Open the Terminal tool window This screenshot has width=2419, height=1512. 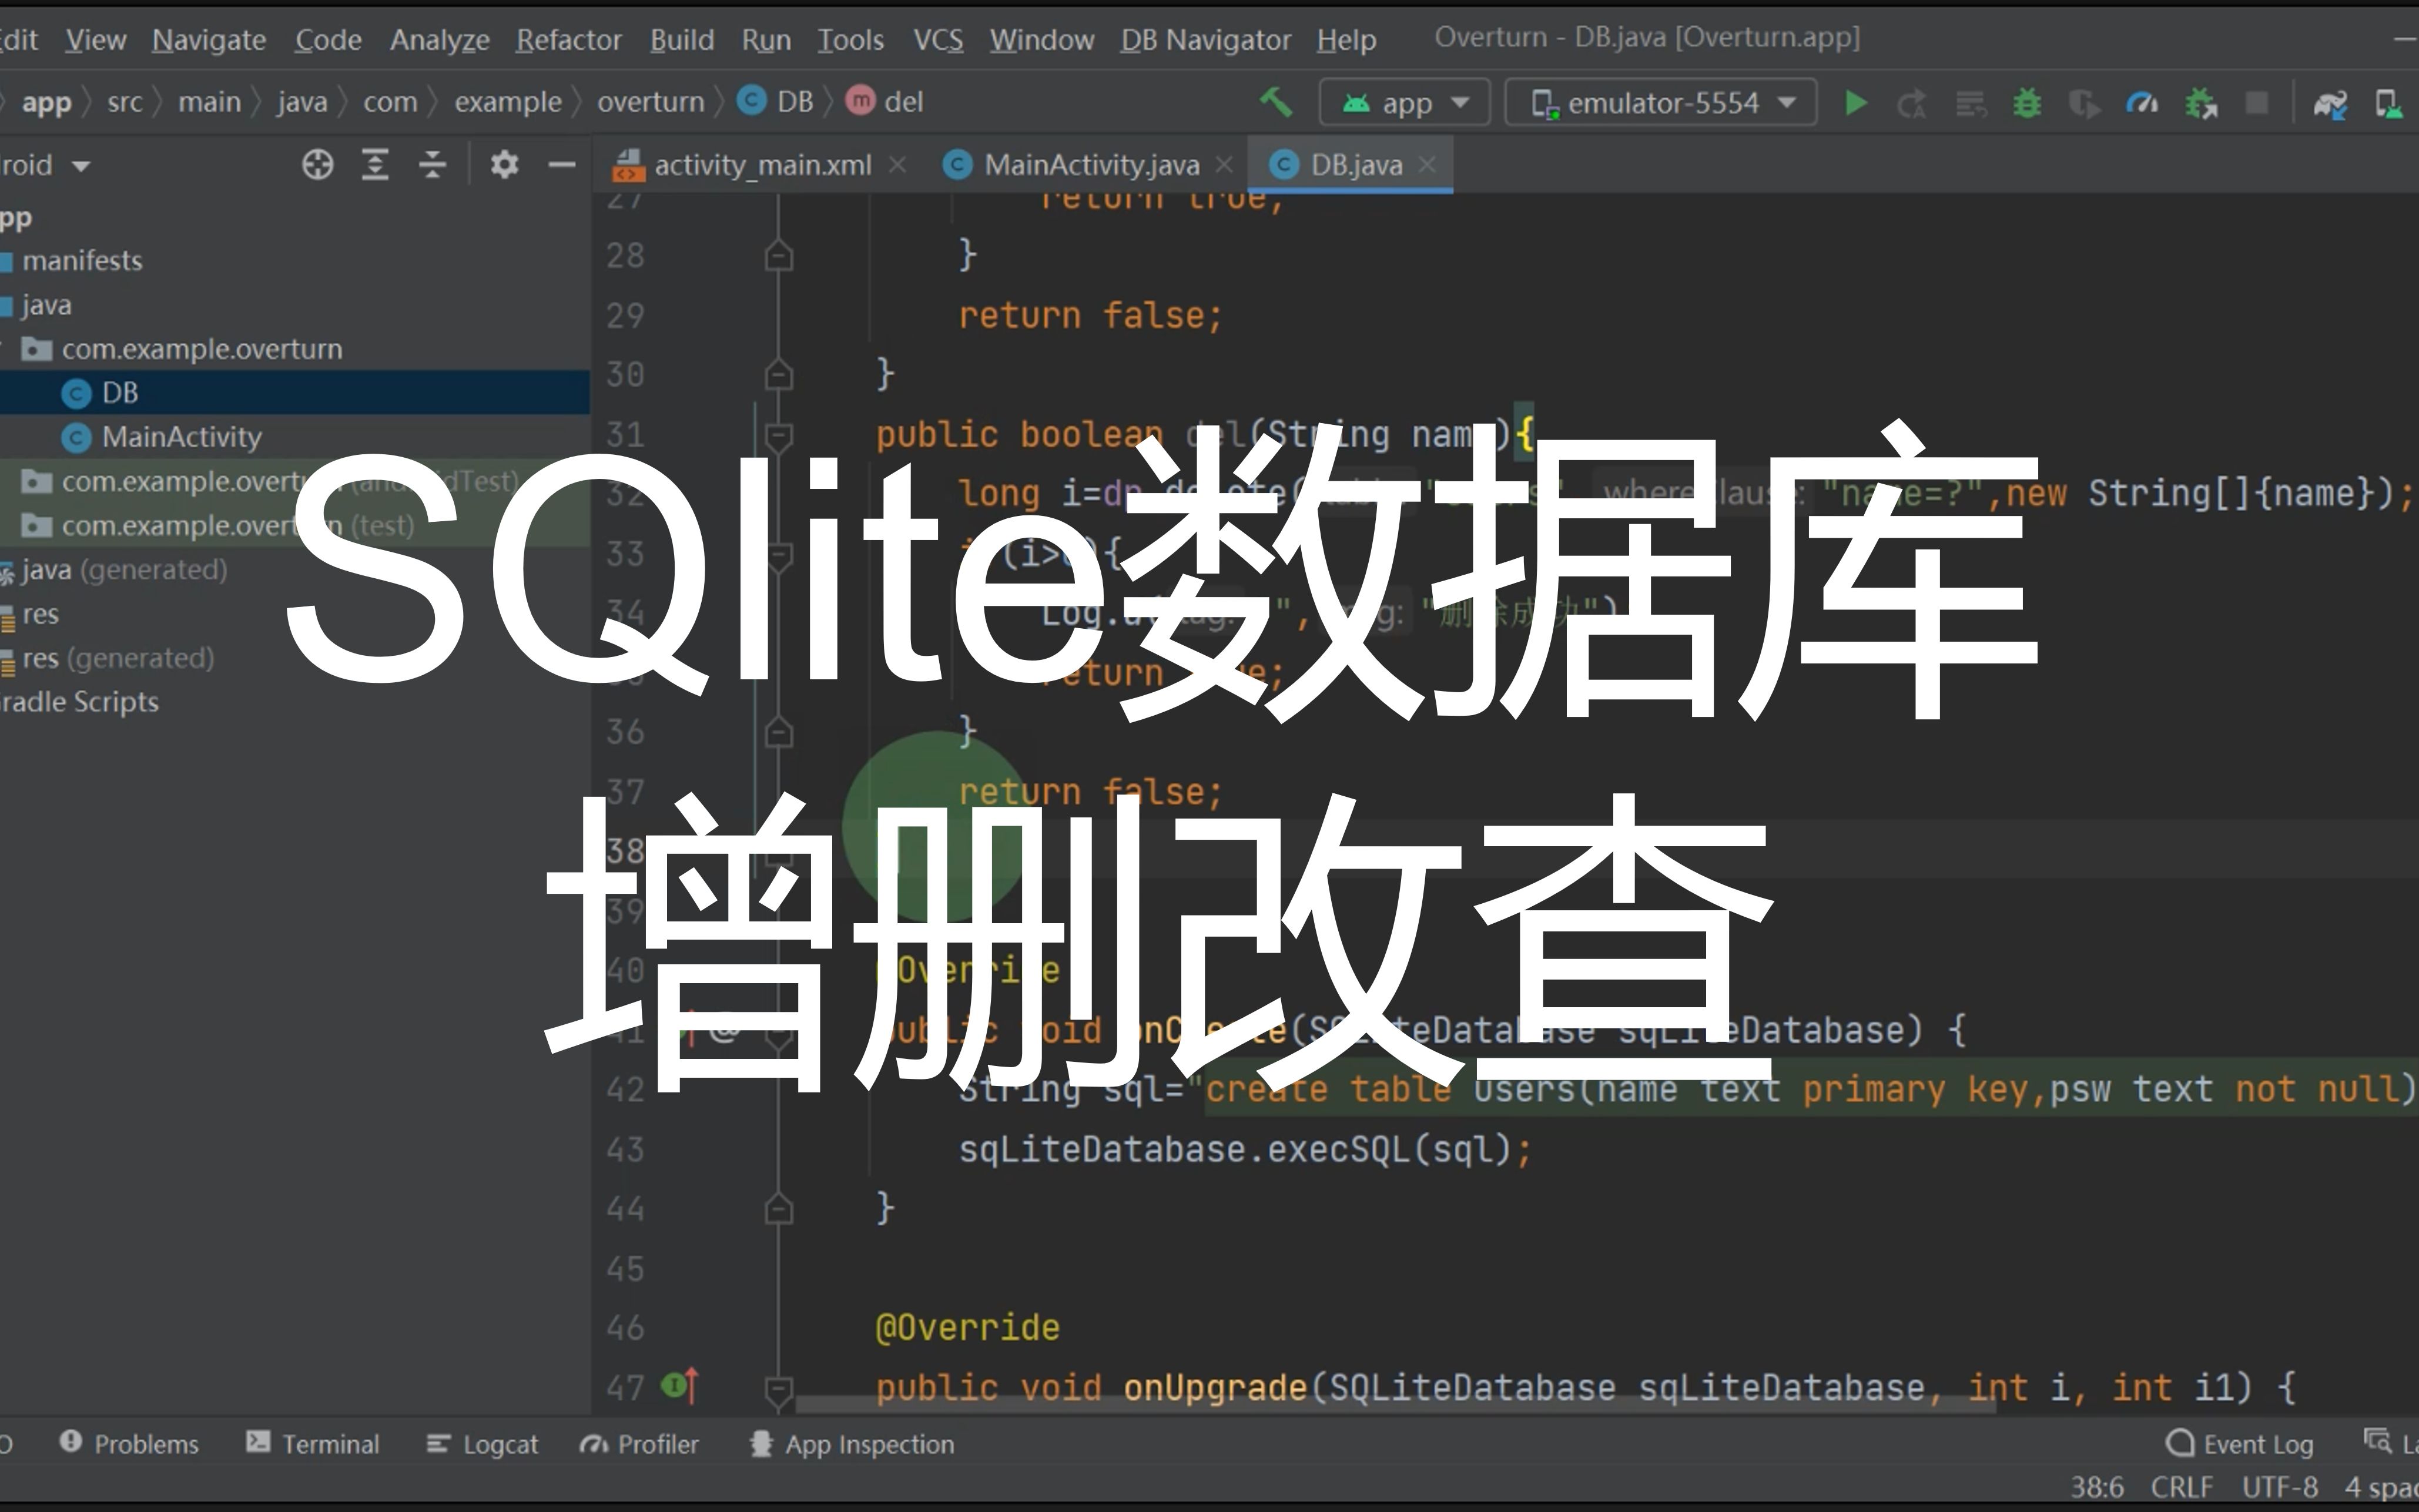point(313,1444)
